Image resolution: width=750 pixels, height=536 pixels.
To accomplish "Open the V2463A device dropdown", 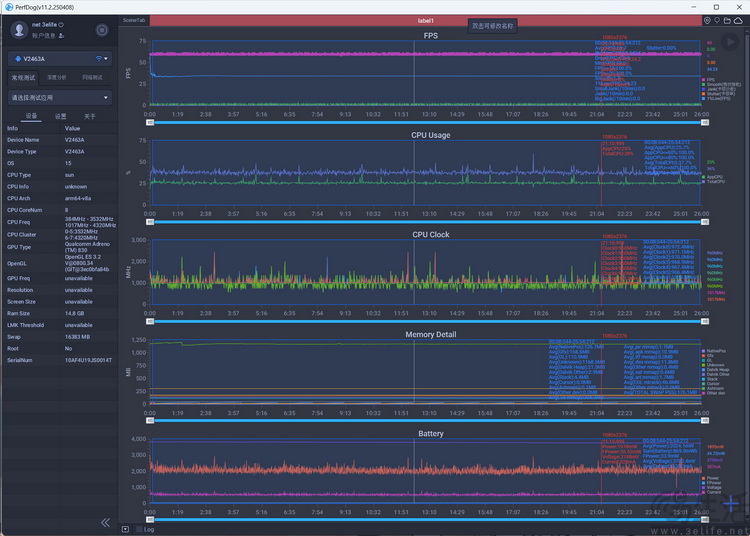I will coord(60,59).
